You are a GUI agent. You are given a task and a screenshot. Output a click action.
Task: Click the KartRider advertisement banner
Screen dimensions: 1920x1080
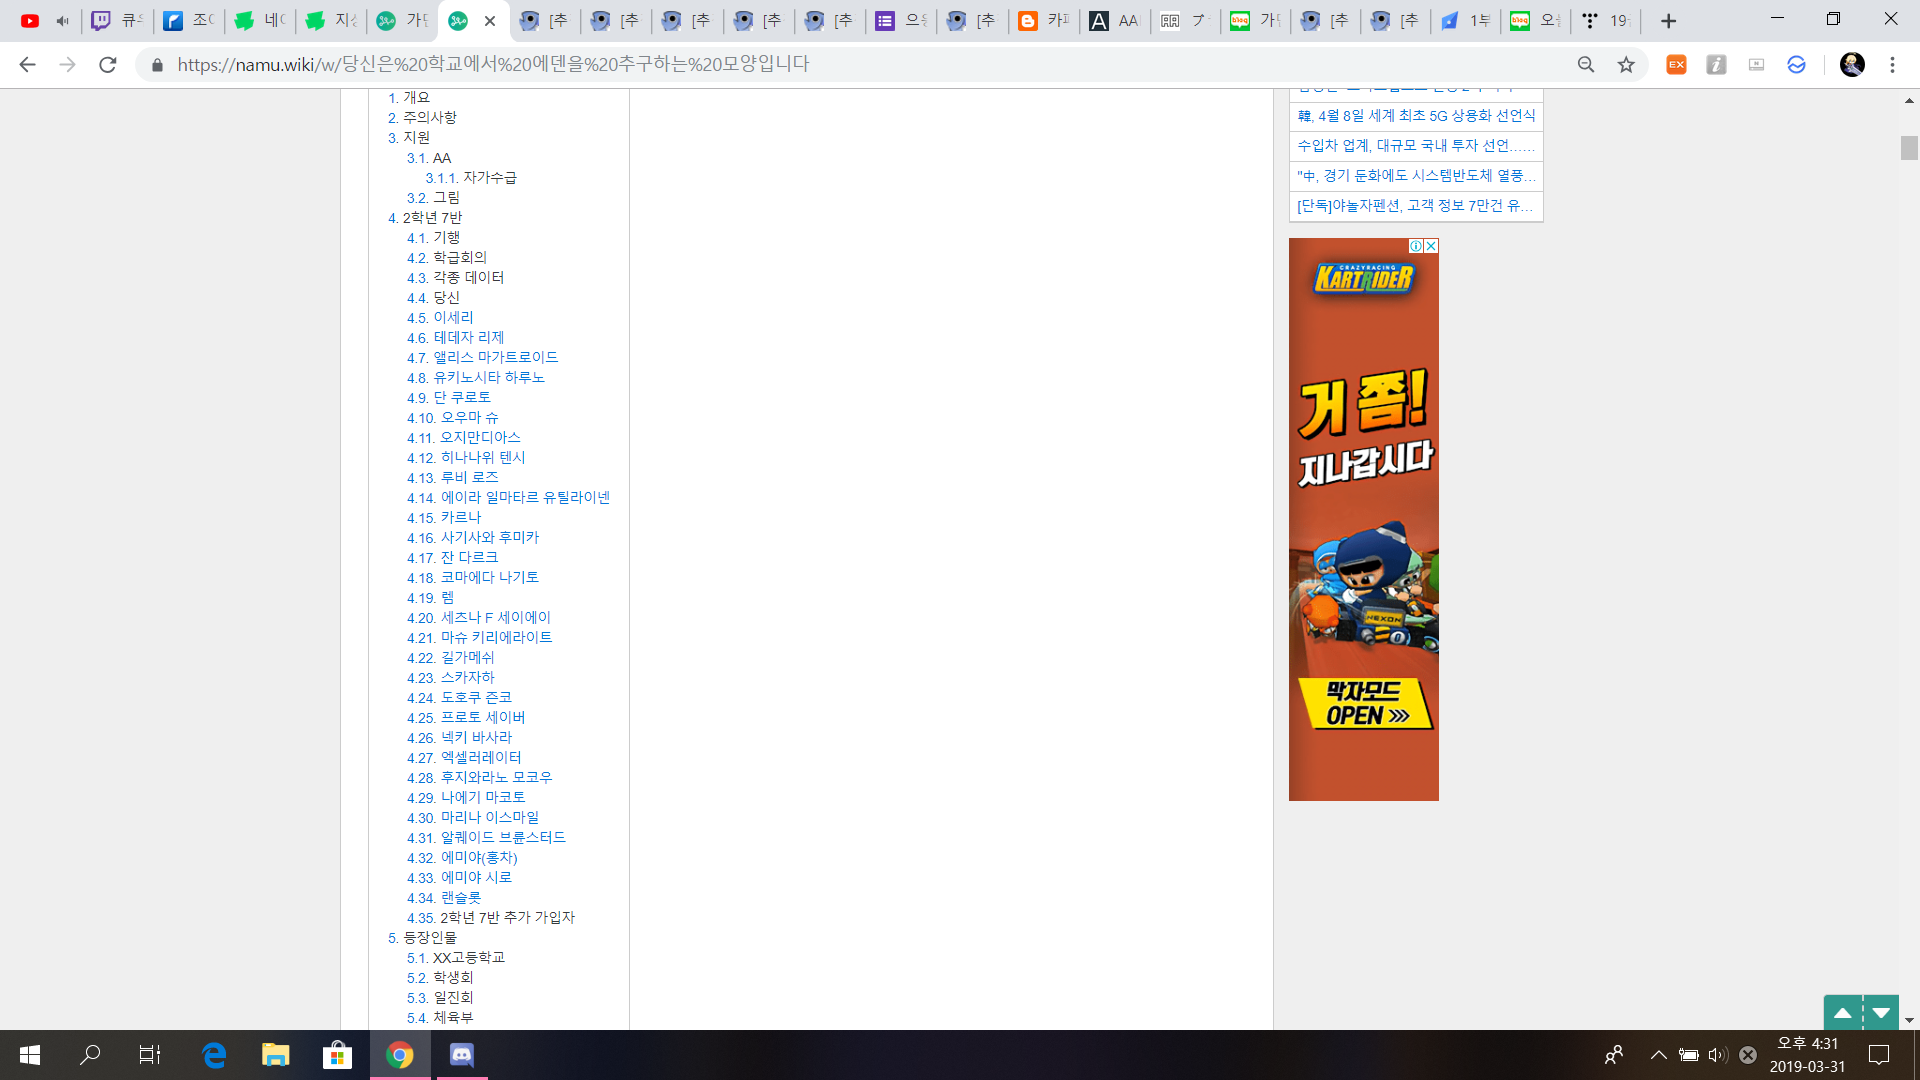pyautogui.click(x=1363, y=520)
